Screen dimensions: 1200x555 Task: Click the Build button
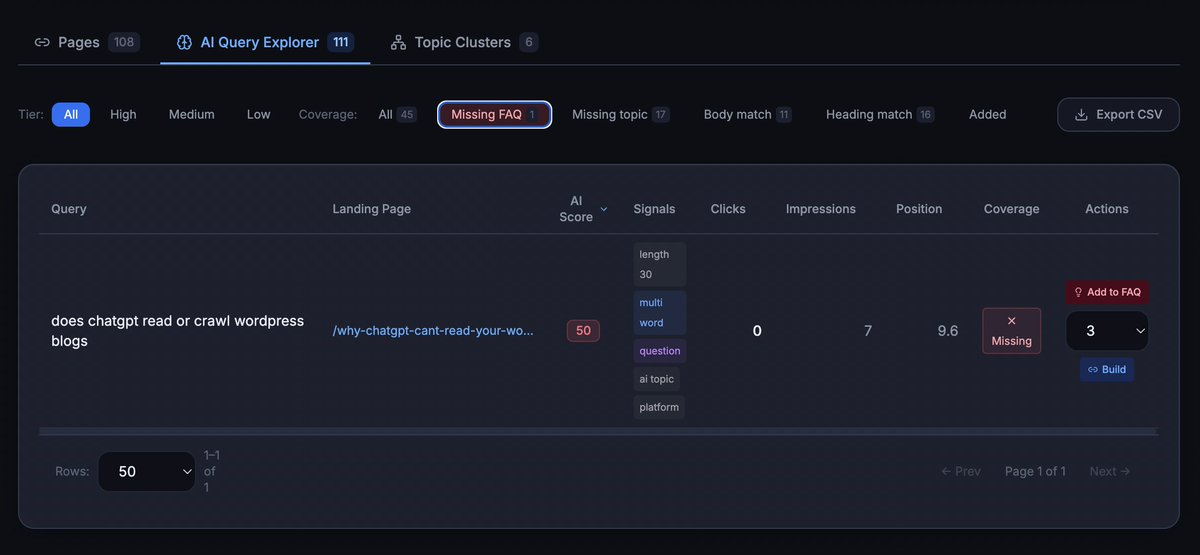coord(1107,369)
